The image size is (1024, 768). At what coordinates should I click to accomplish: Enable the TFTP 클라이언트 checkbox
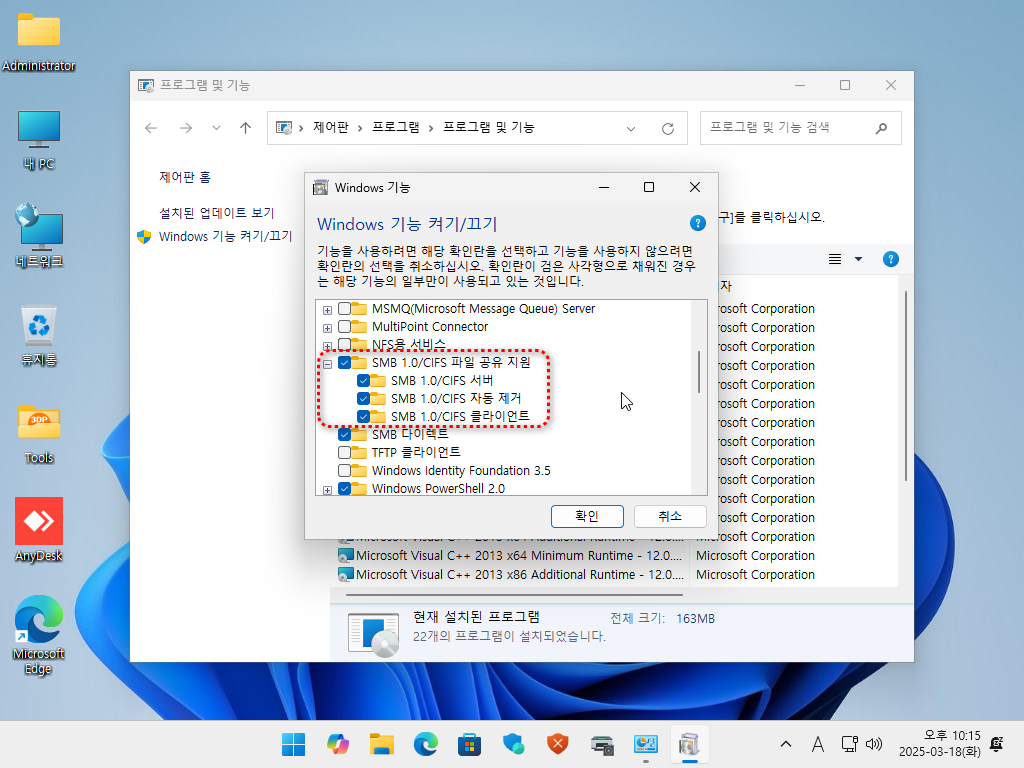point(345,452)
